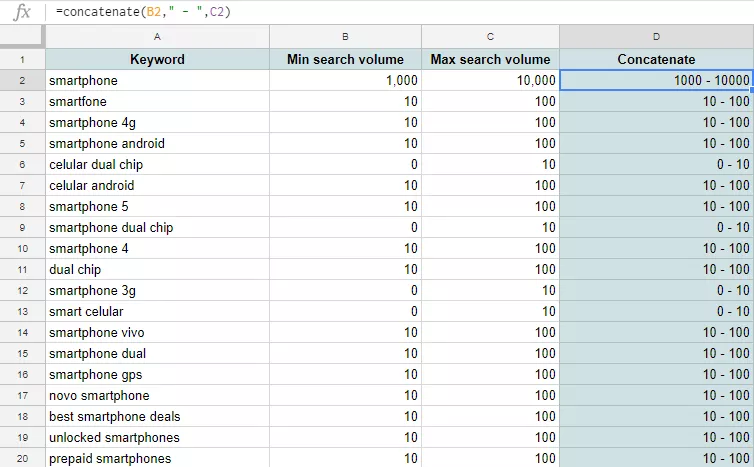Click the 'celular android' cell
This screenshot has height=467, width=754.
click(x=157, y=186)
